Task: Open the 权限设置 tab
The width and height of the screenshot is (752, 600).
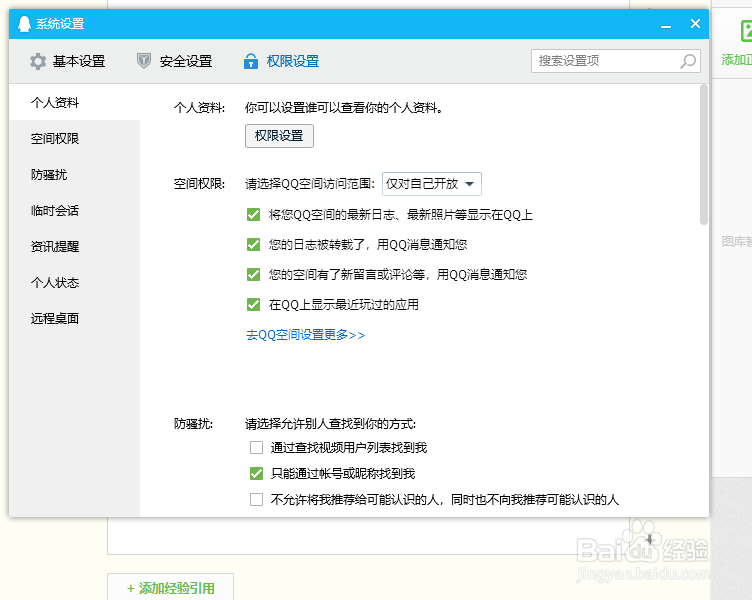Action: pos(282,61)
